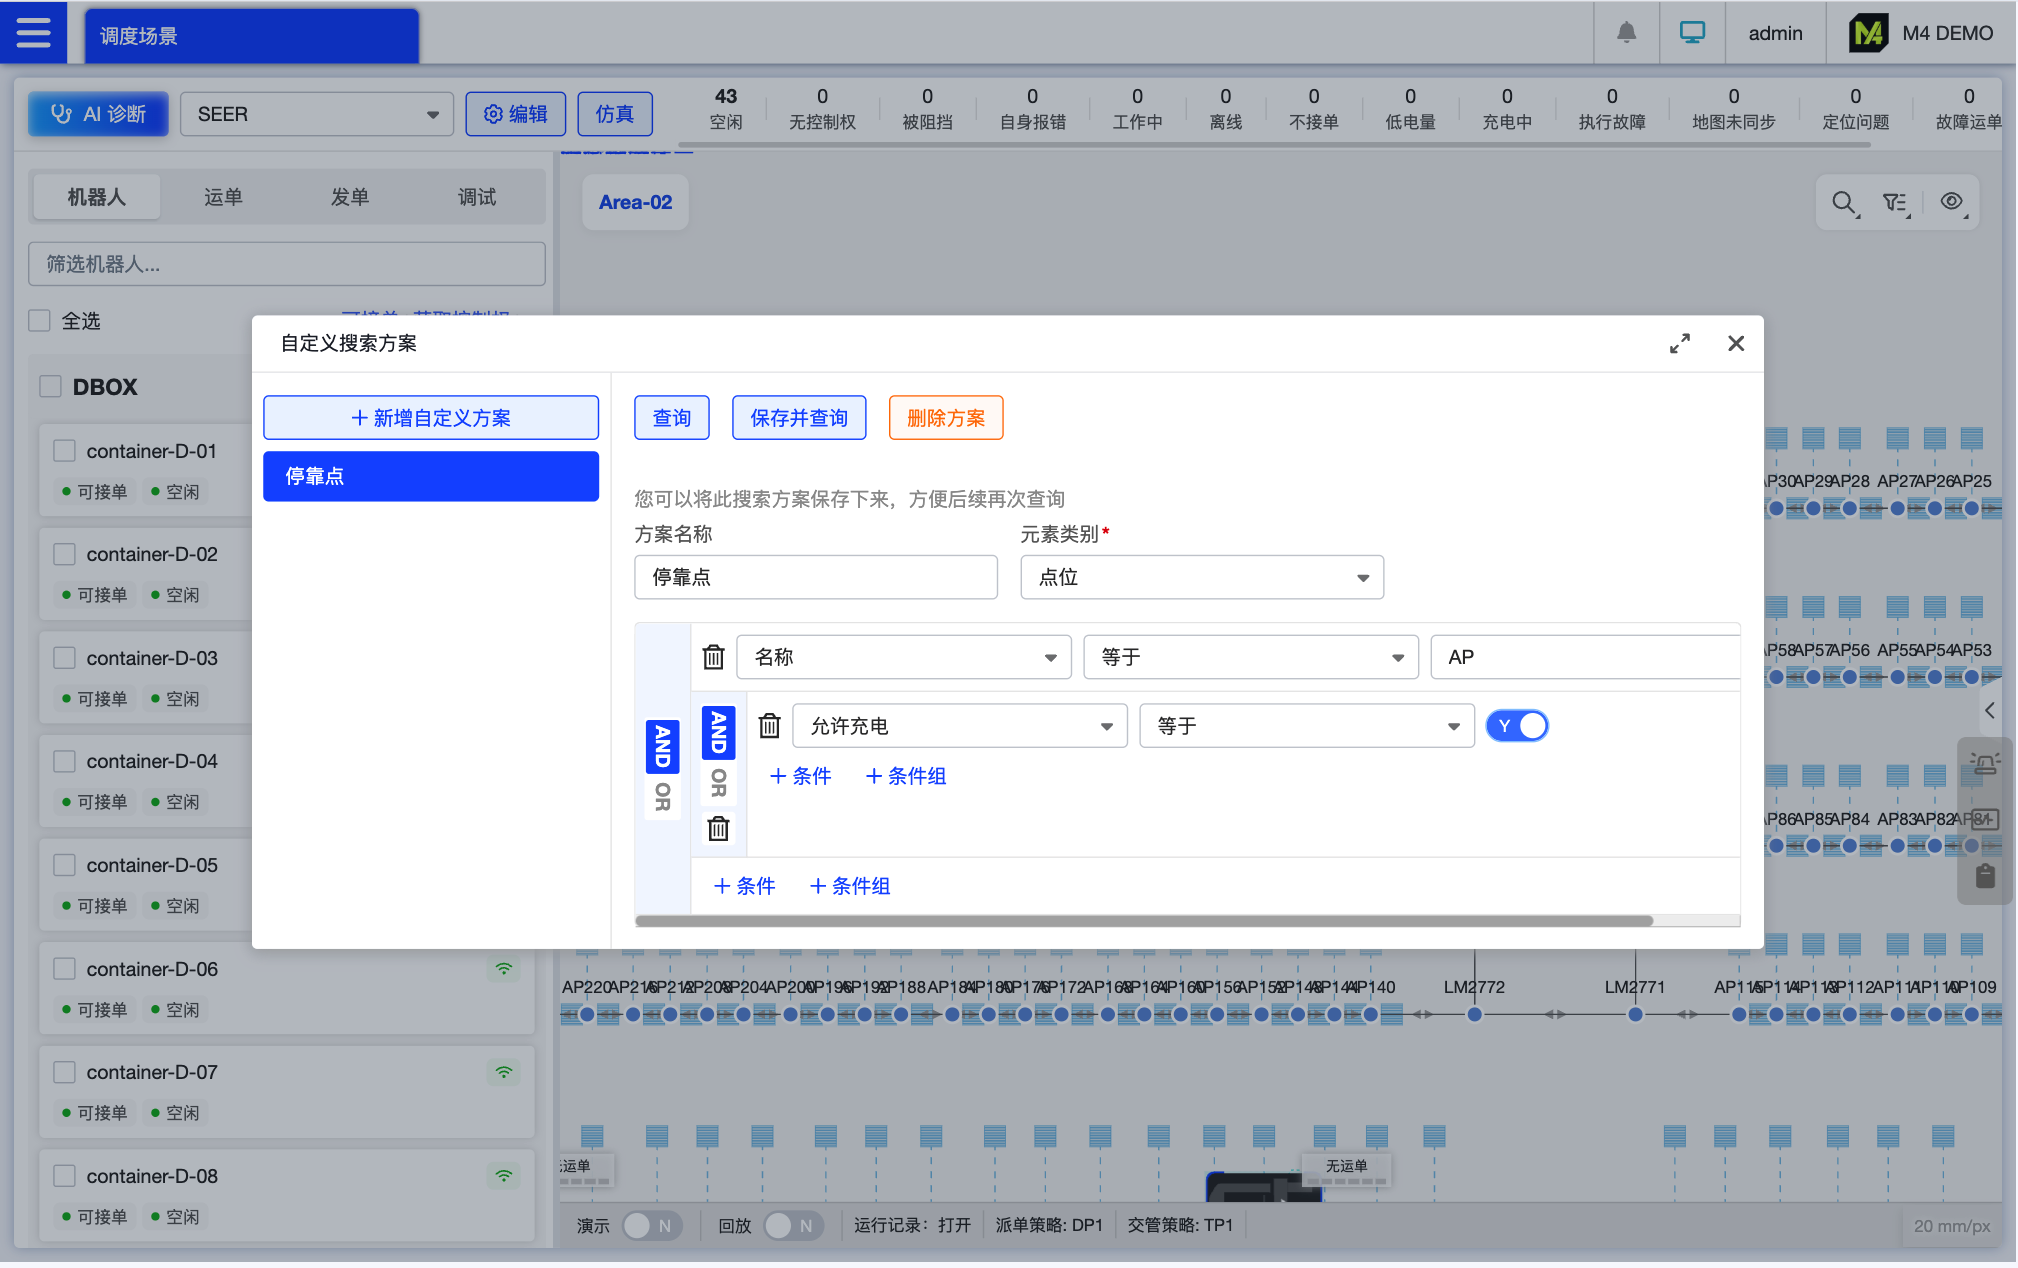
Task: Click trash icon beside 允许充电 condition
Action: pos(769,726)
